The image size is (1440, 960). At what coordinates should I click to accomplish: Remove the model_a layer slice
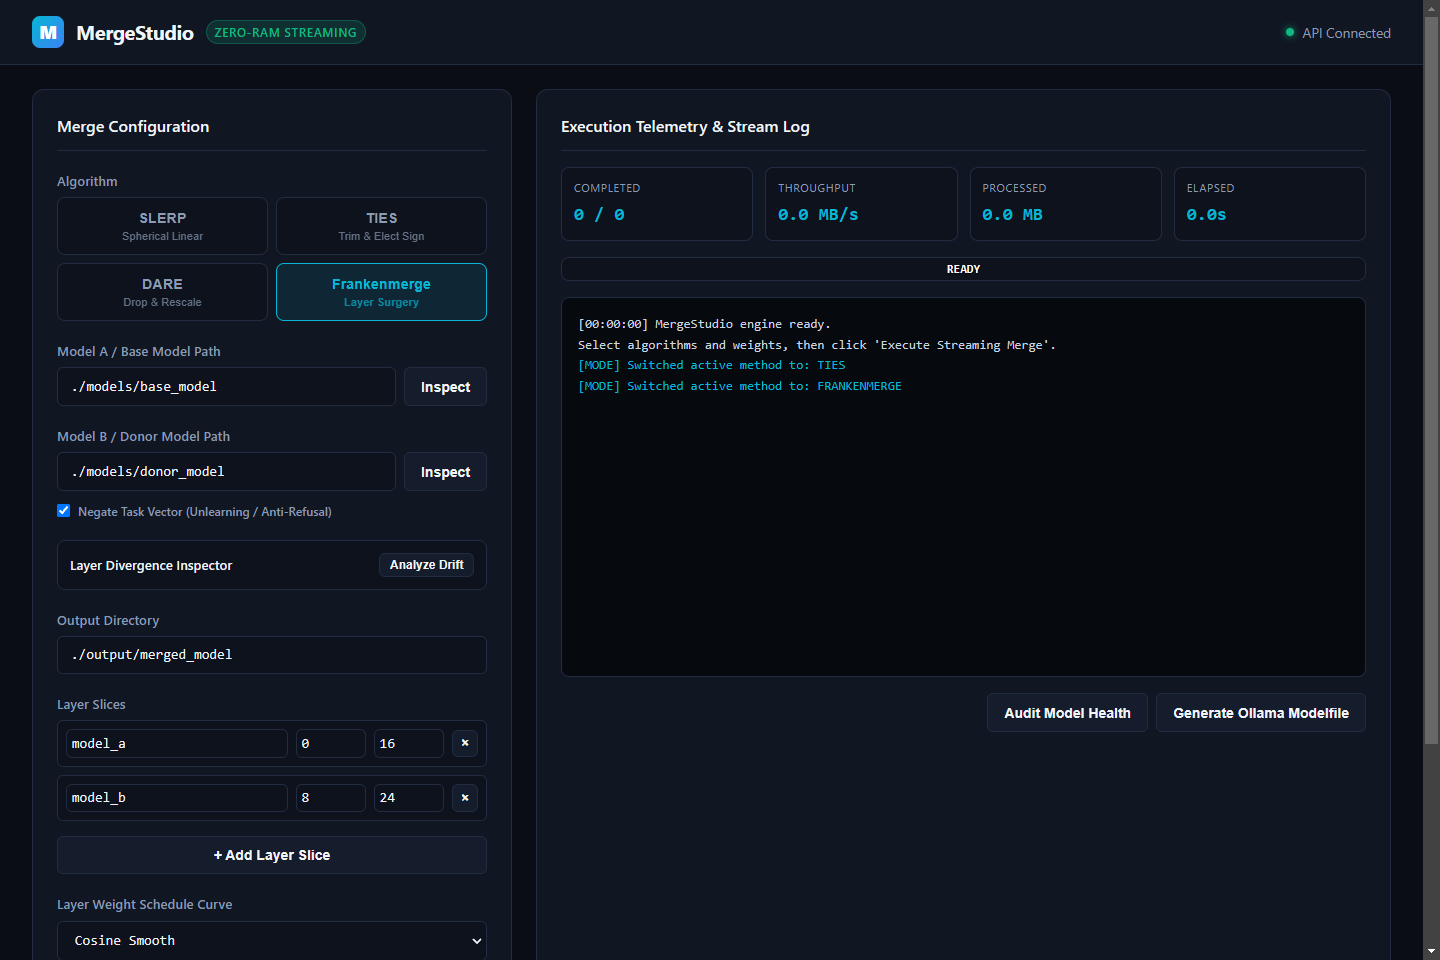[465, 743]
